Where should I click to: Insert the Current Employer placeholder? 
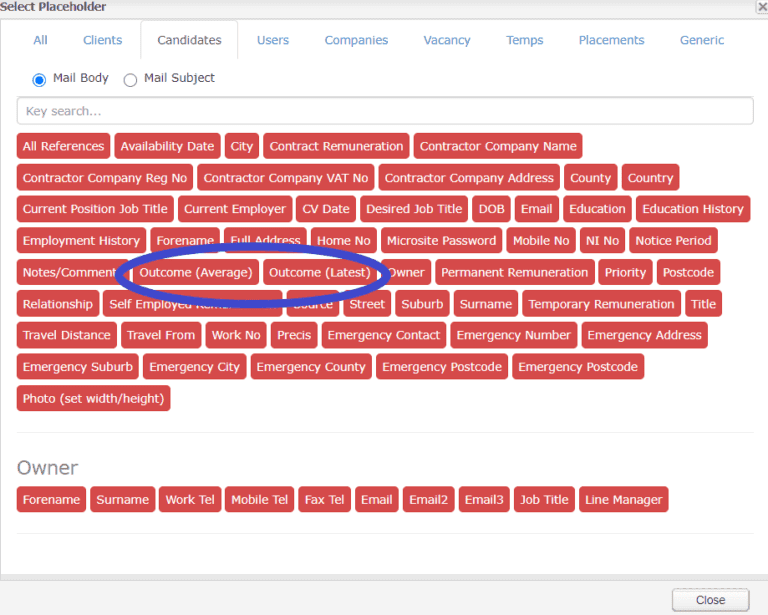click(x=235, y=209)
